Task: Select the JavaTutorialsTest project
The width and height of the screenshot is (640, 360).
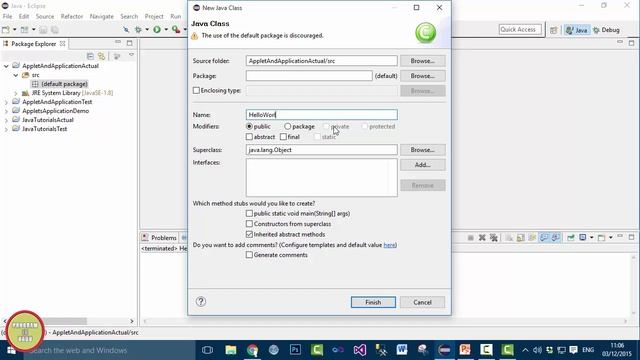Action: click(x=44, y=129)
